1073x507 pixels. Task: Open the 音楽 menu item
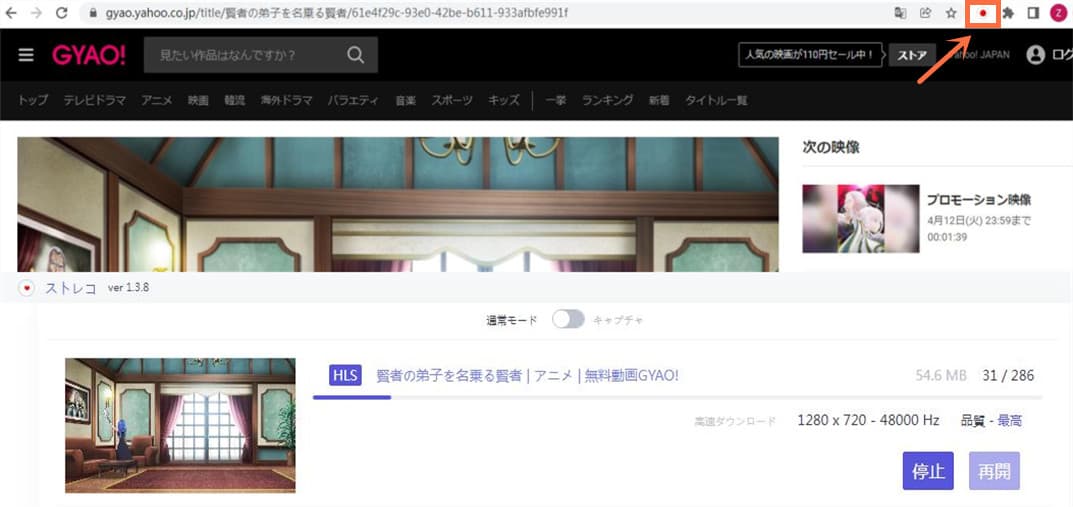[405, 101]
